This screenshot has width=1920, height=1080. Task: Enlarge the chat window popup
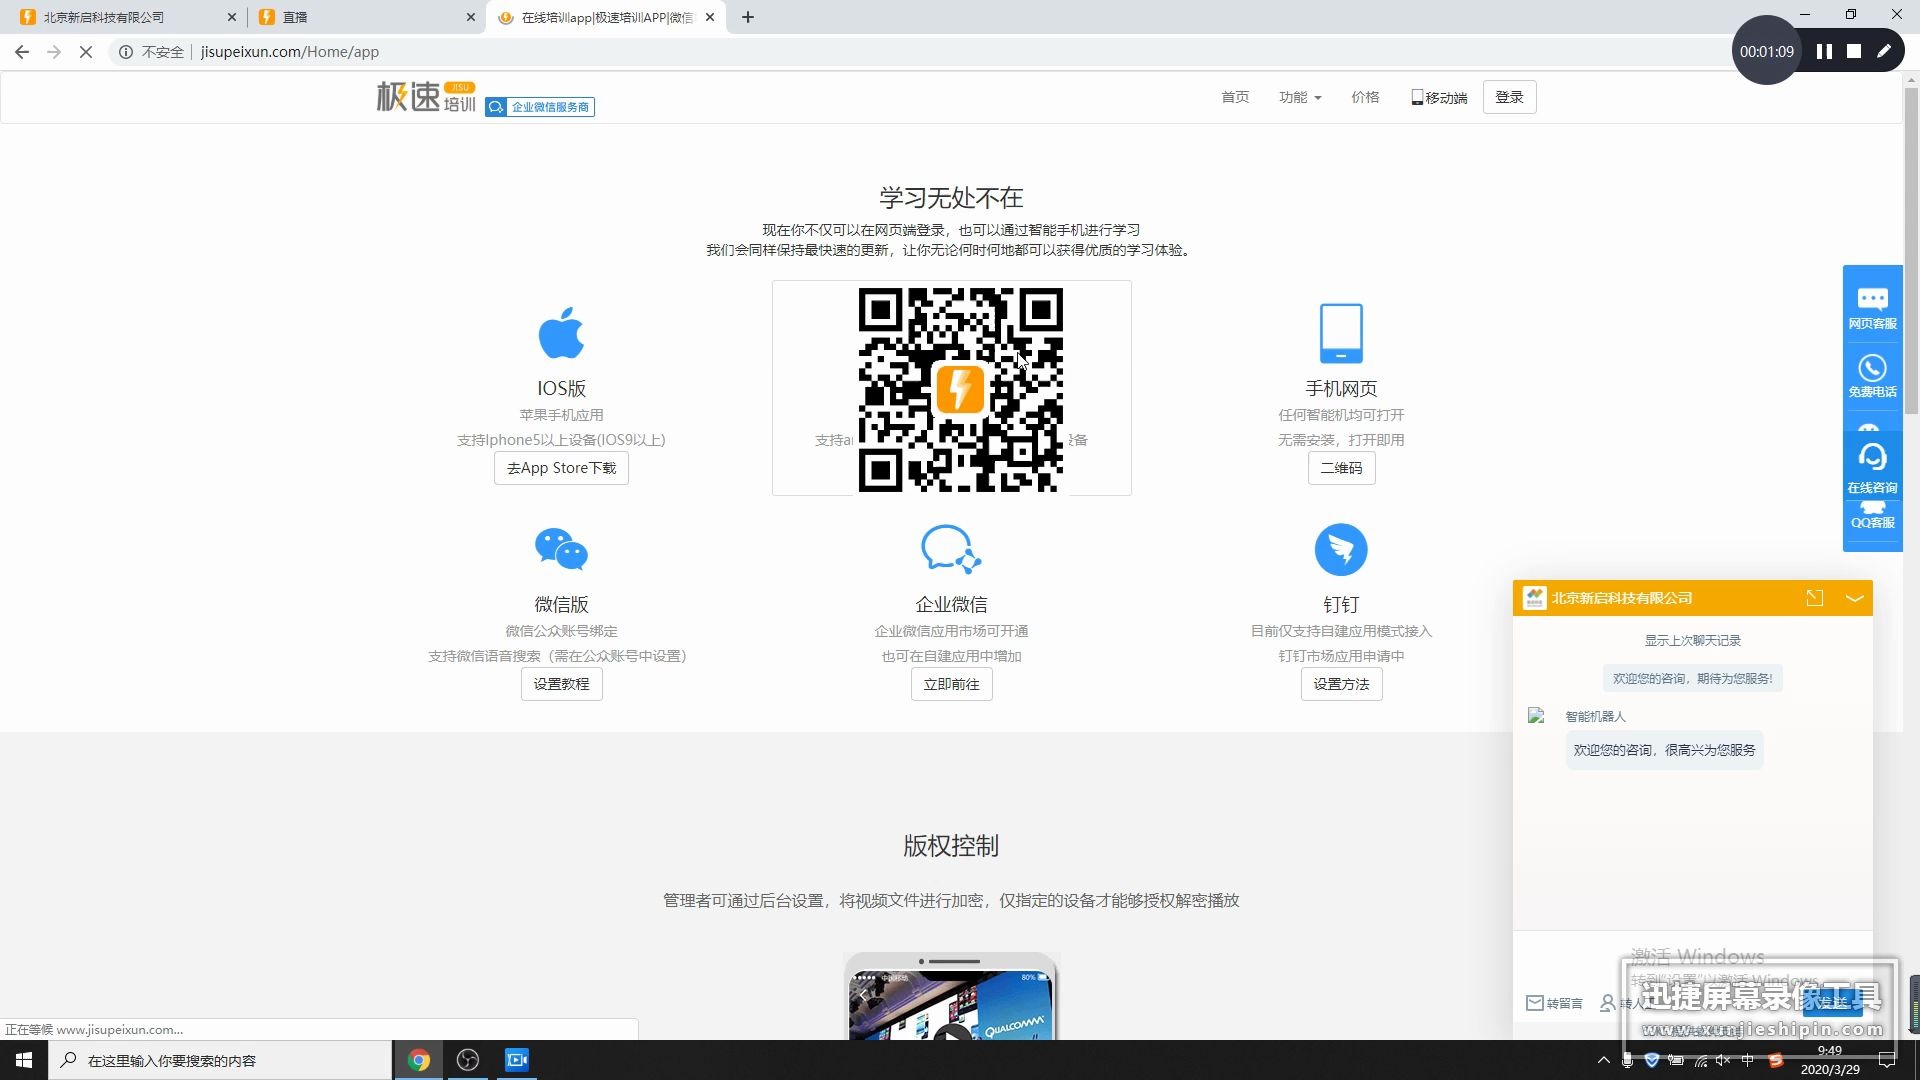pyautogui.click(x=1815, y=598)
